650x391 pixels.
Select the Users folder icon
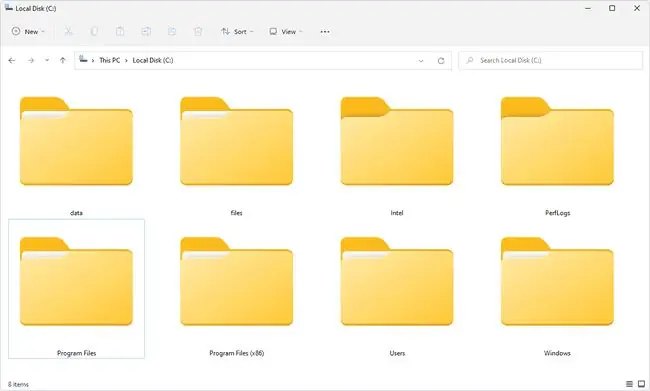pos(397,281)
